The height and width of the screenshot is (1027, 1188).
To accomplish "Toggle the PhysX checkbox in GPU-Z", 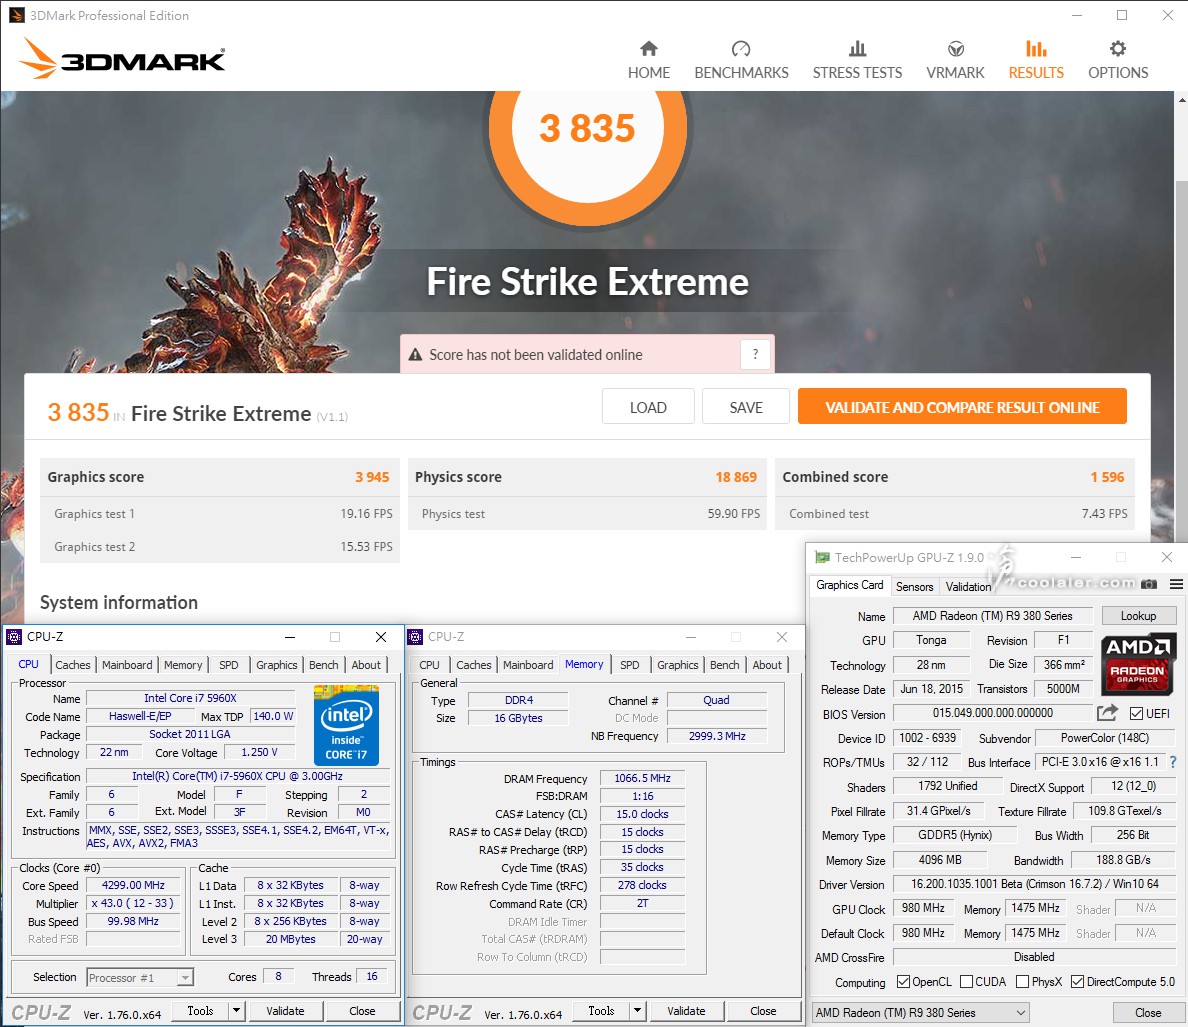I will pyautogui.click(x=1022, y=982).
